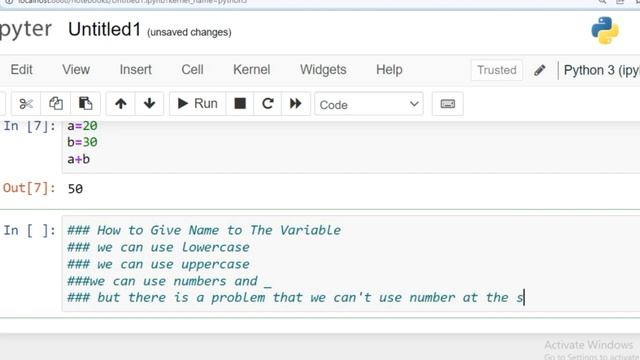Run the current cell
640x360 pixels.
pyautogui.click(x=198, y=104)
